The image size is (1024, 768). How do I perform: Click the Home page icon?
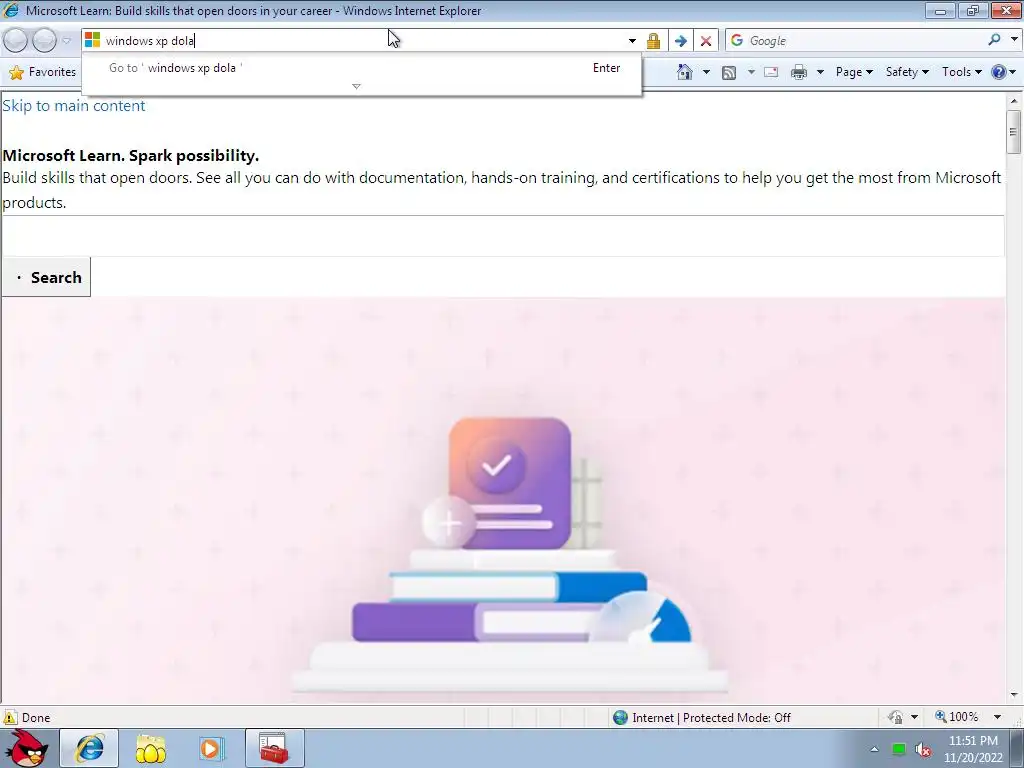[x=684, y=72]
